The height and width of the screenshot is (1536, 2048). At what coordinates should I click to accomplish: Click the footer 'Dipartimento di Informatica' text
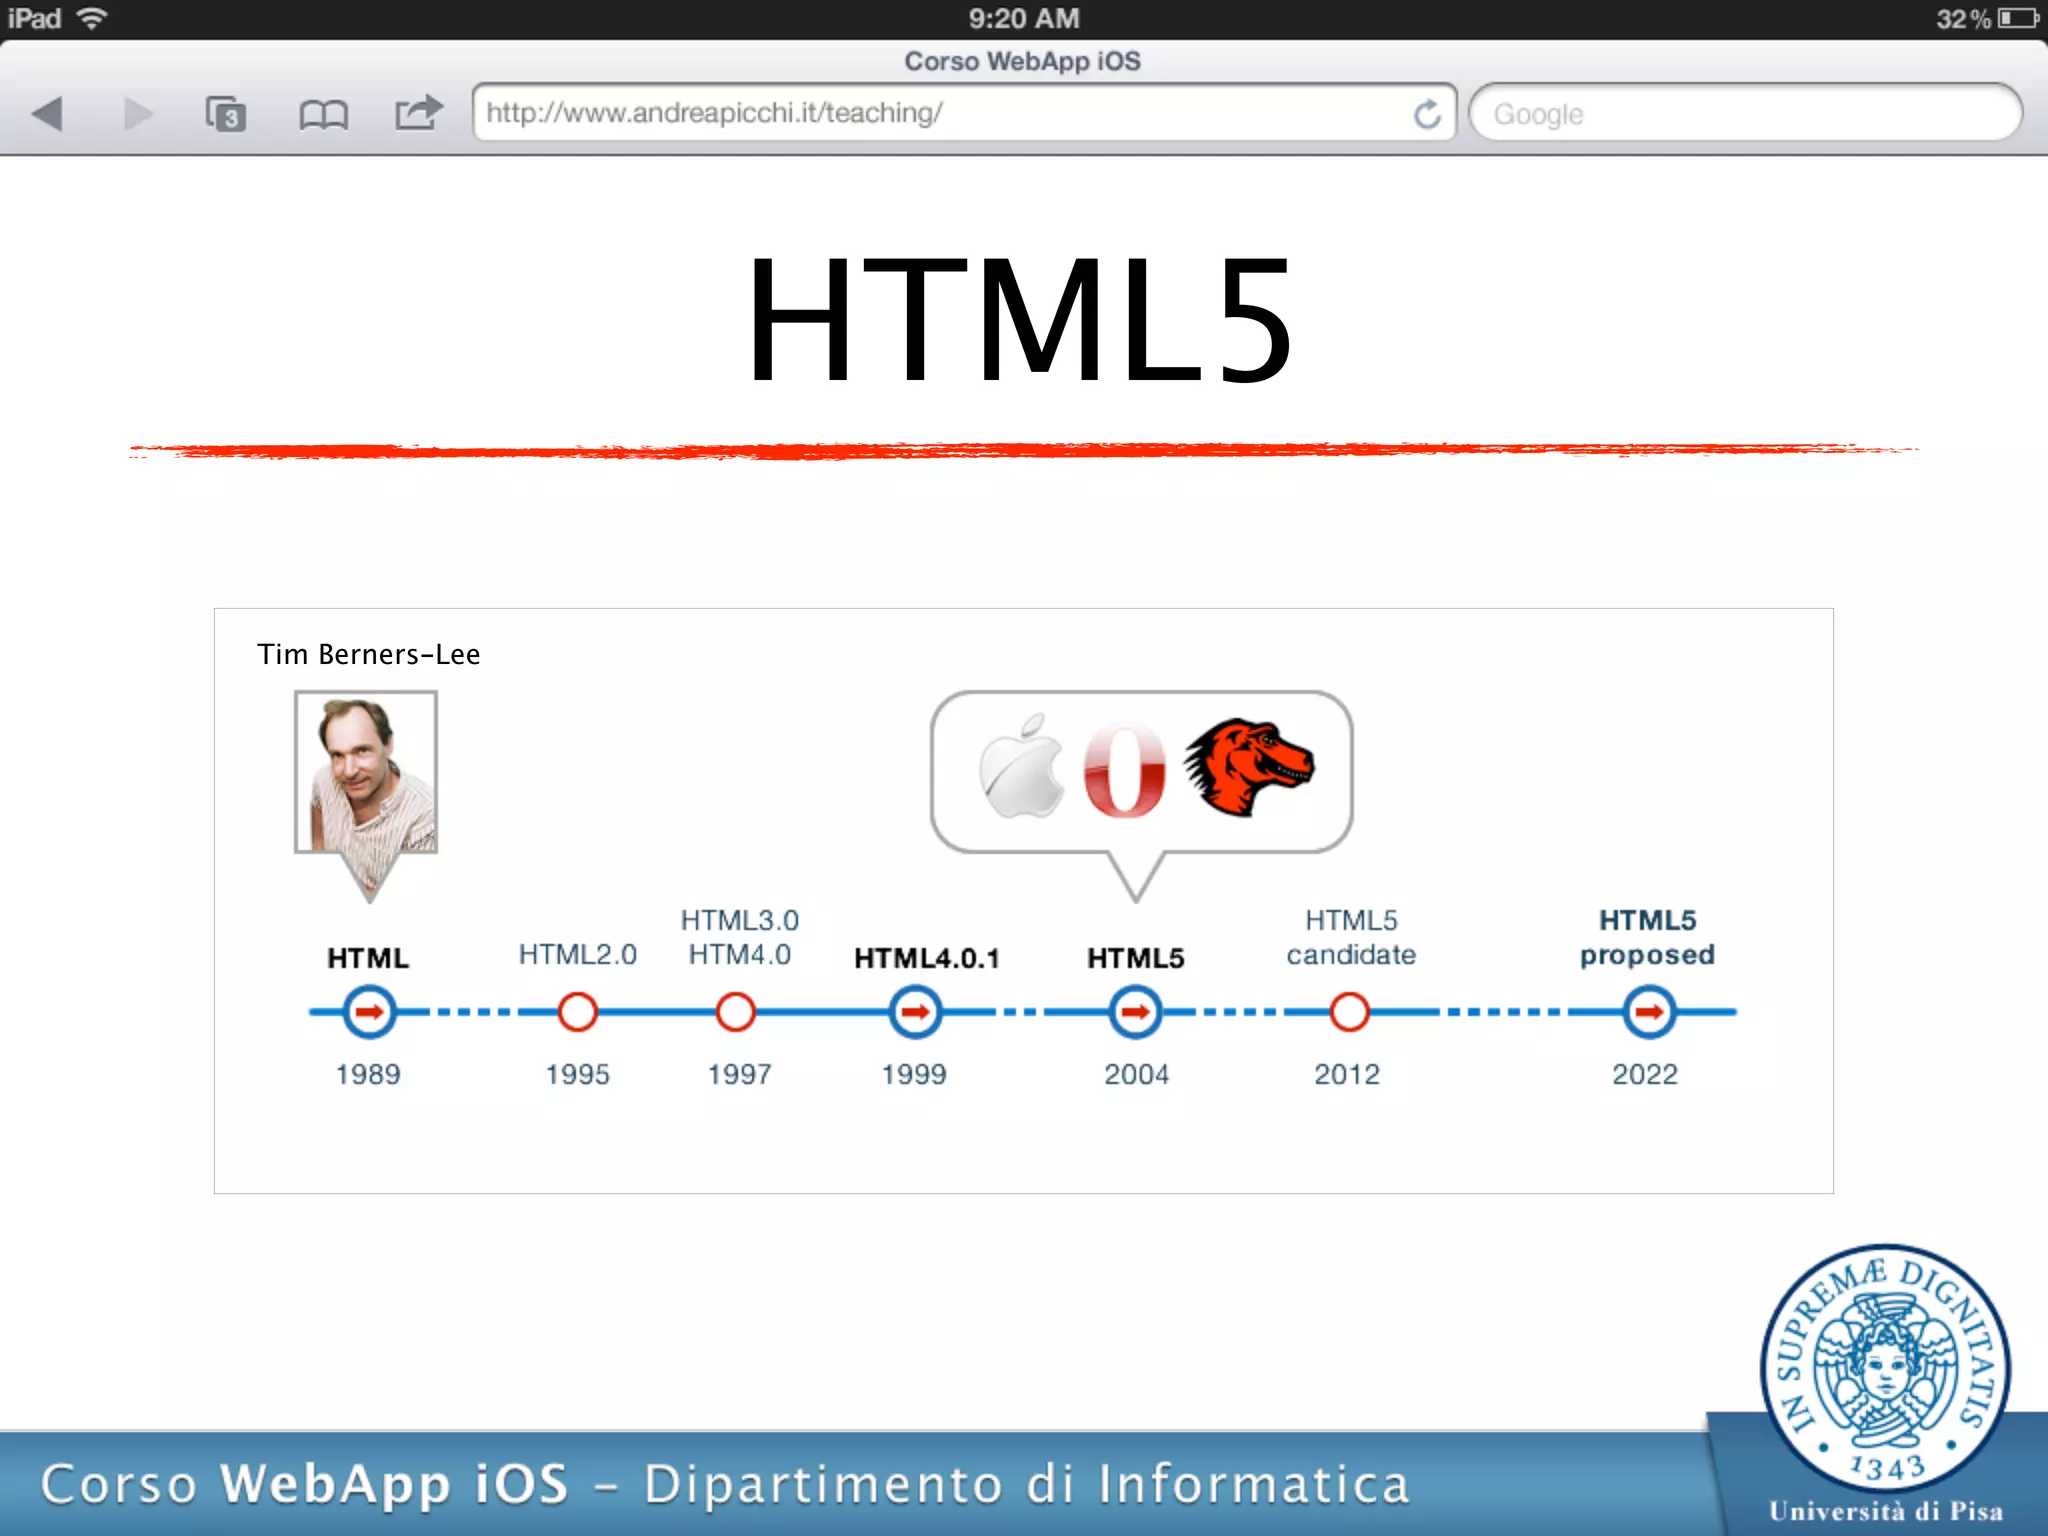[x=1026, y=1484]
